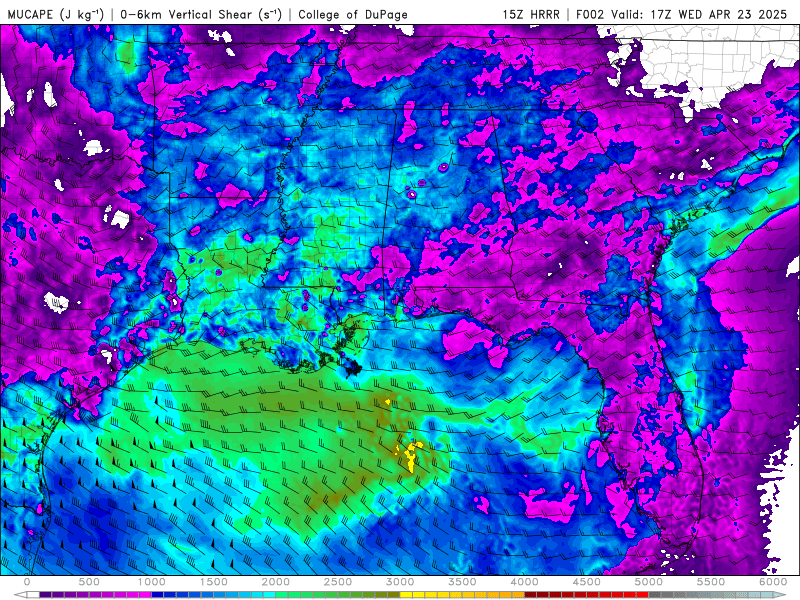The width and height of the screenshot is (800, 600).
Task: Click the 3000 value on the color scale
Action: point(400,582)
